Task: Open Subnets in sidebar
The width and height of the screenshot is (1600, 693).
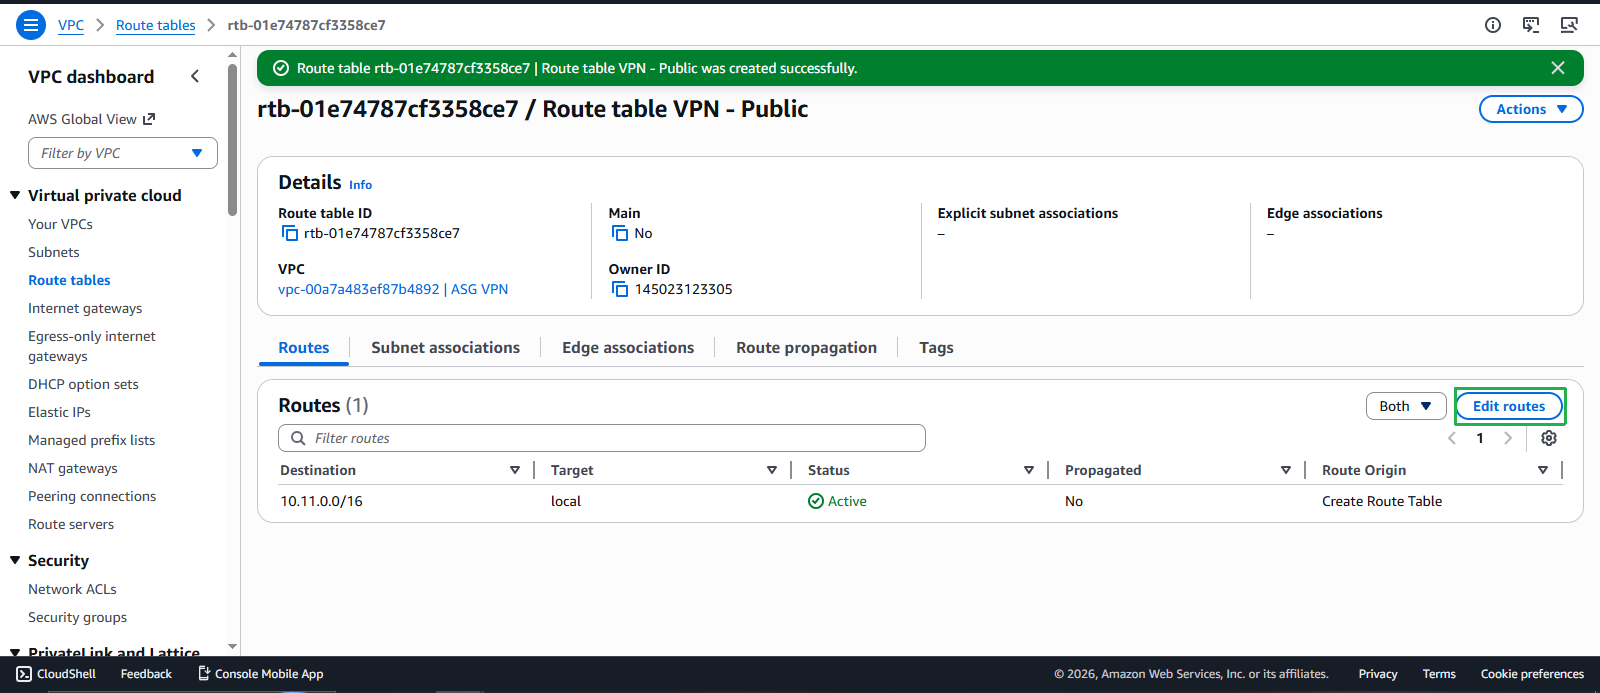Action: pyautogui.click(x=54, y=252)
